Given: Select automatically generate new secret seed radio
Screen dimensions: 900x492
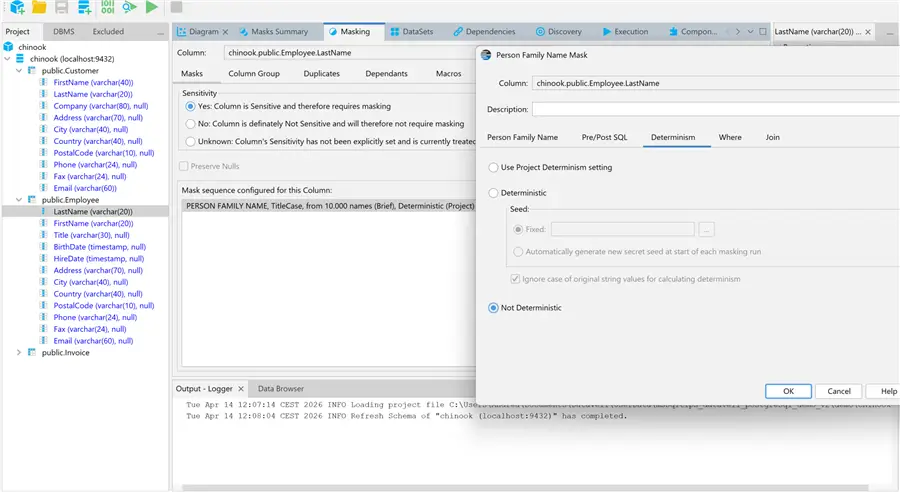Looking at the screenshot, I should [x=518, y=251].
